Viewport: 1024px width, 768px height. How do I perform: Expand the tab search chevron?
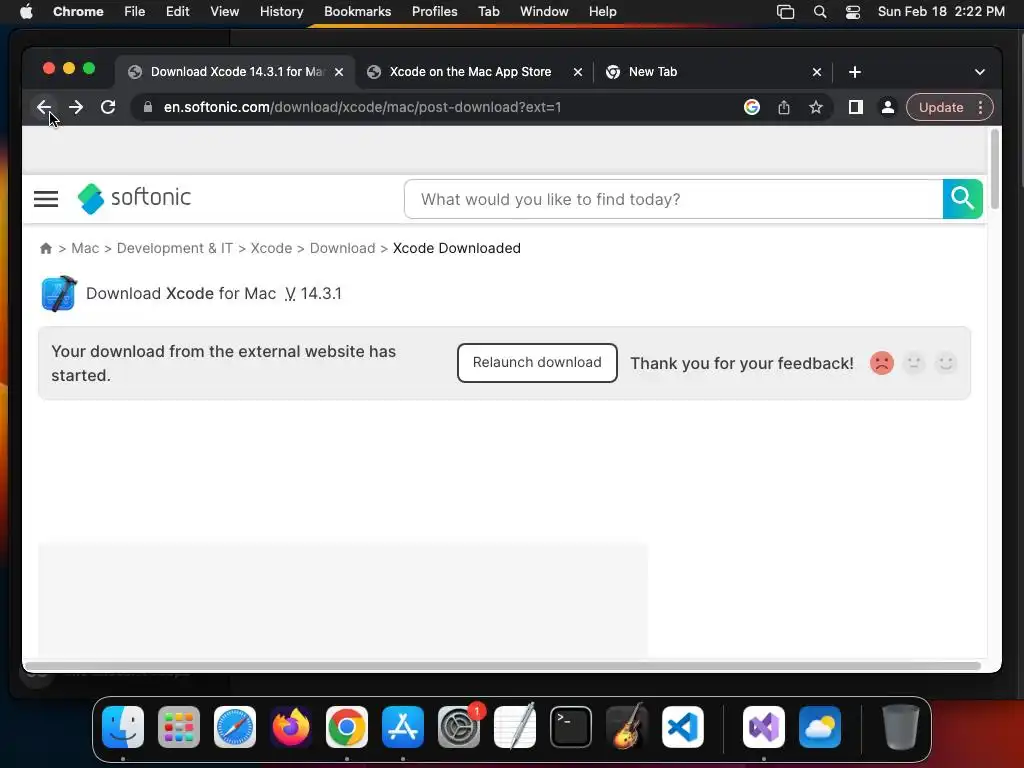[x=980, y=72]
